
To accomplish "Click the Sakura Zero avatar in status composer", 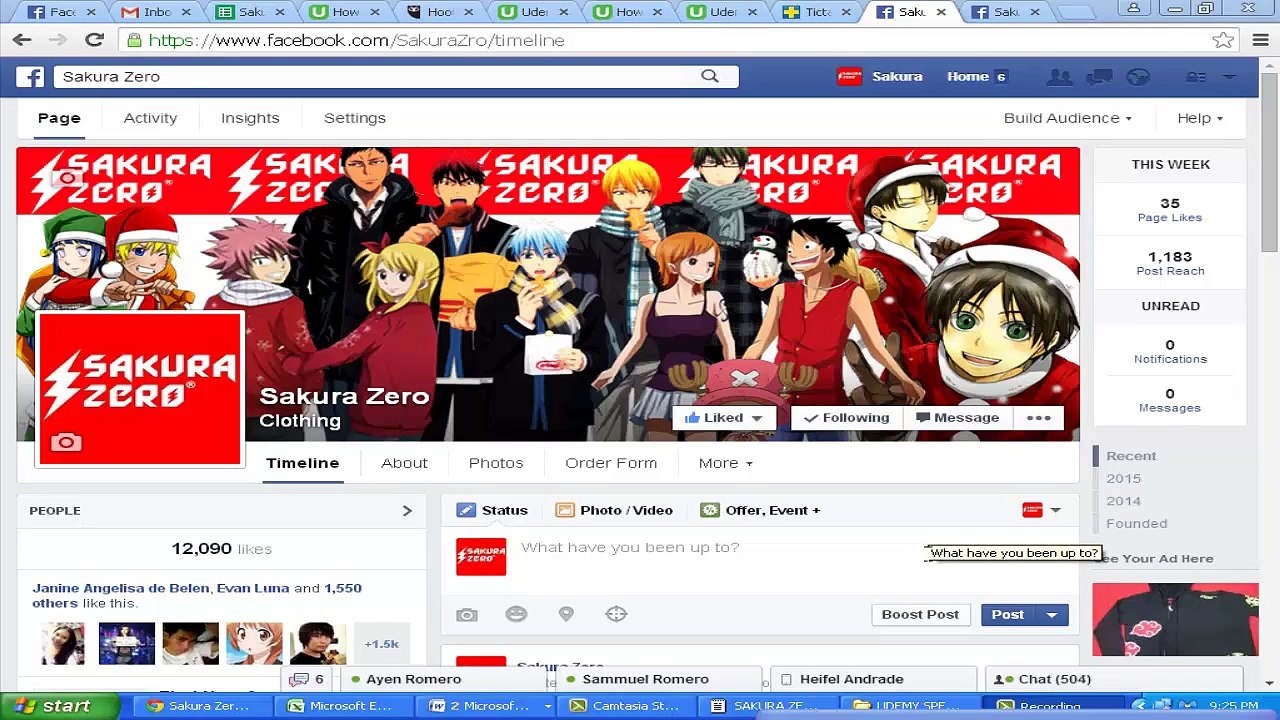I will coord(481,557).
